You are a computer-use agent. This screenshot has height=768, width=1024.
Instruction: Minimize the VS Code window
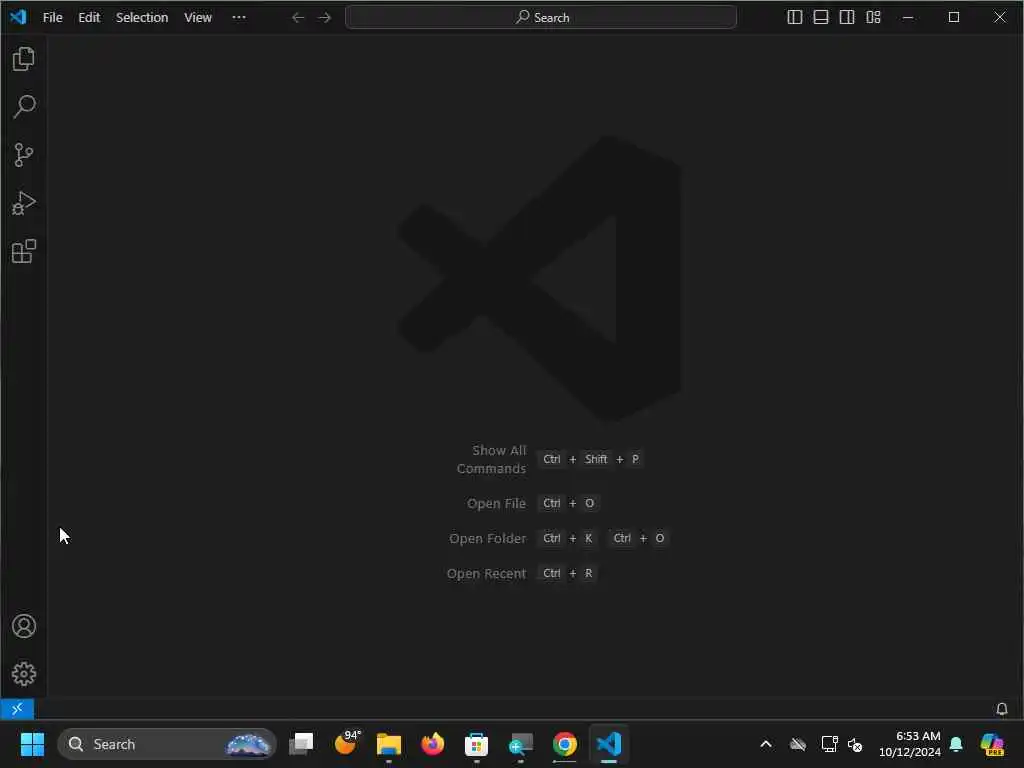pyautogui.click(x=908, y=18)
